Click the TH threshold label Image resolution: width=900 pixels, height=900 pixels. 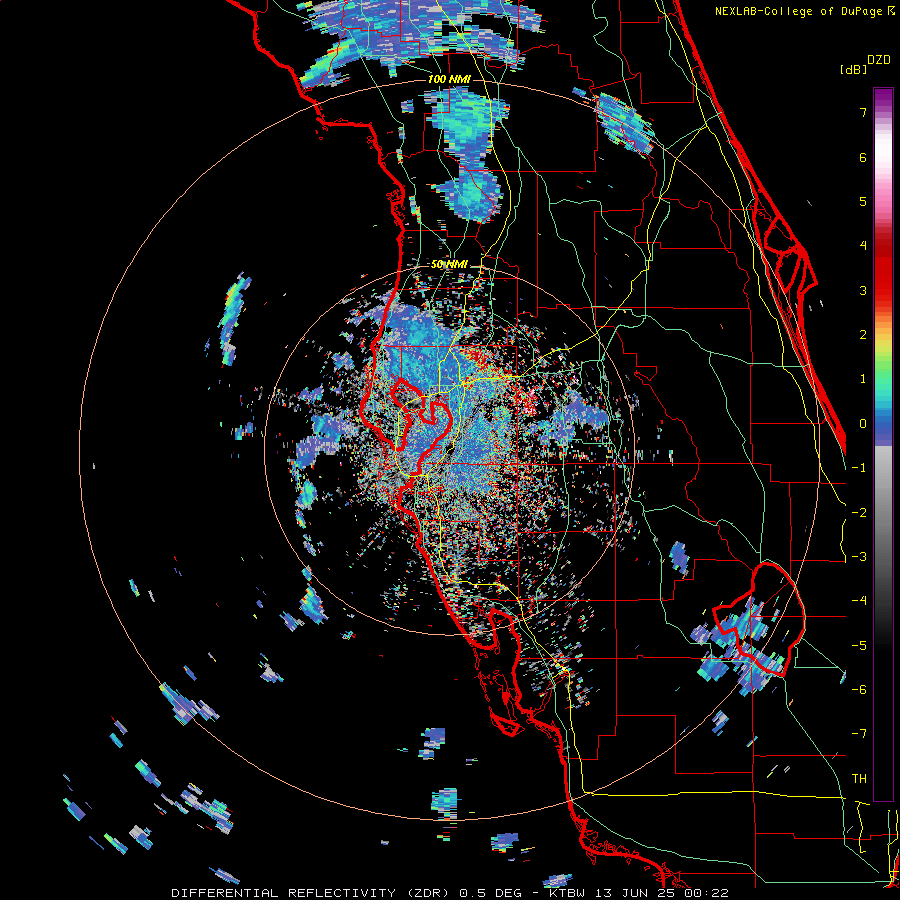[x=859, y=779]
